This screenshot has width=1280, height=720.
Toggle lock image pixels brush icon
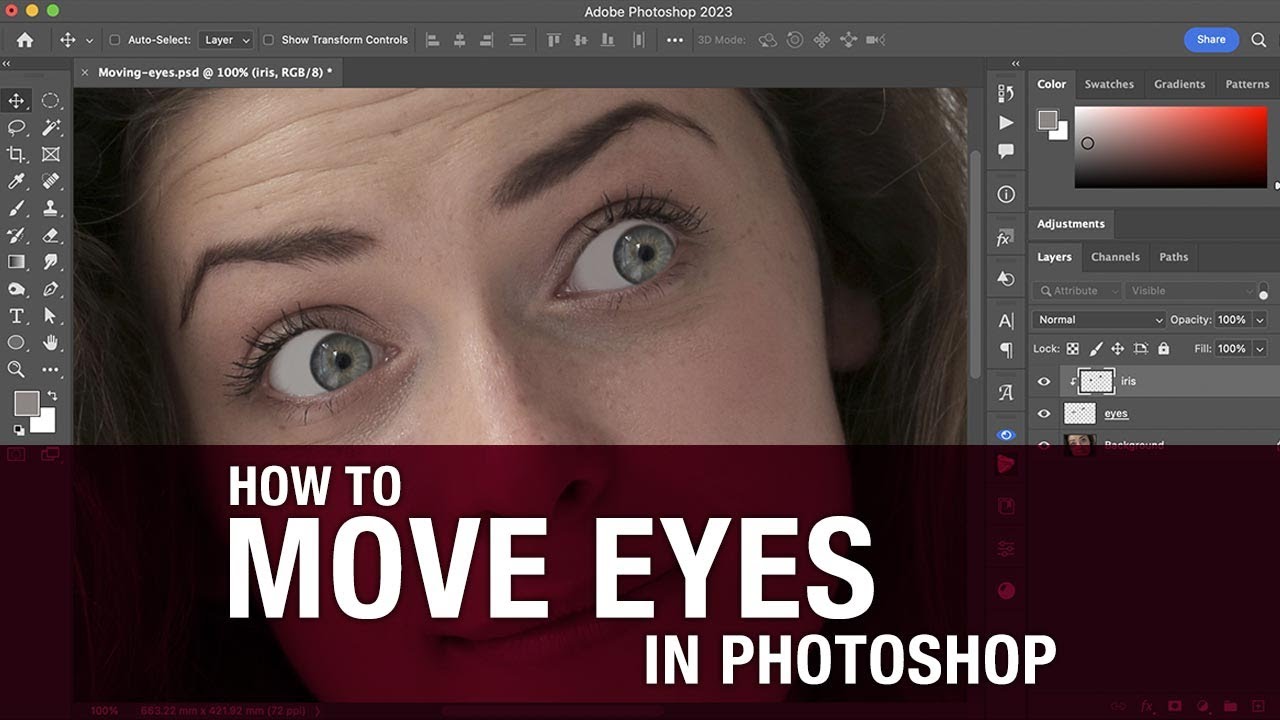click(x=1095, y=349)
